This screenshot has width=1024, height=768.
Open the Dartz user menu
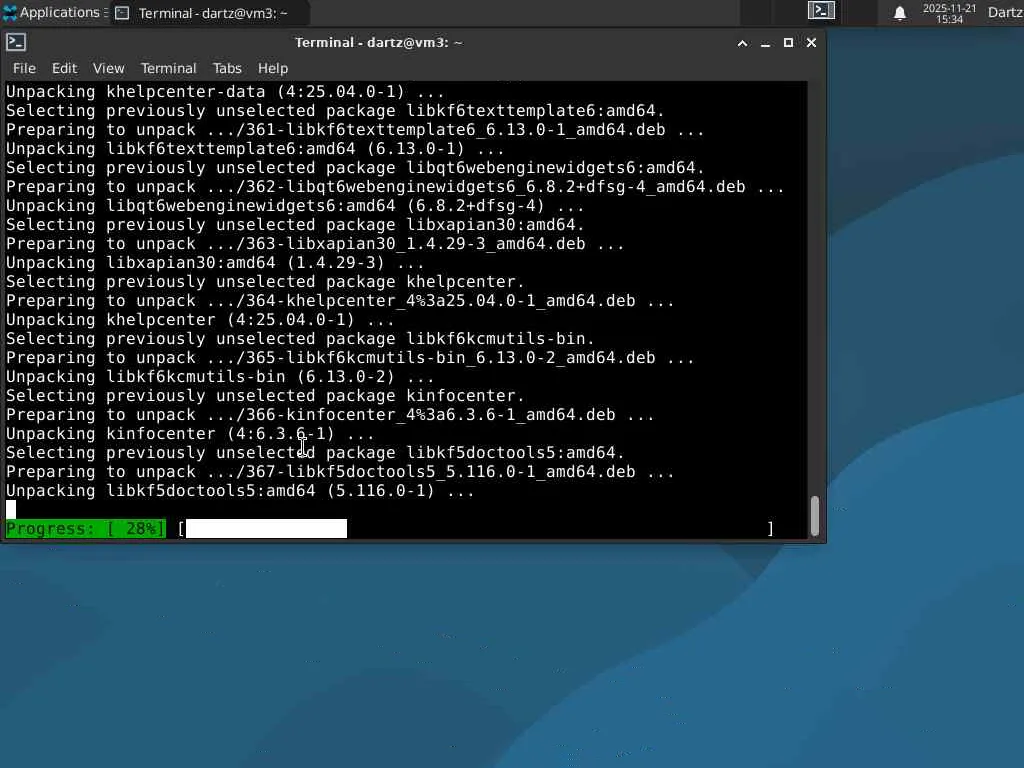pos(1005,12)
